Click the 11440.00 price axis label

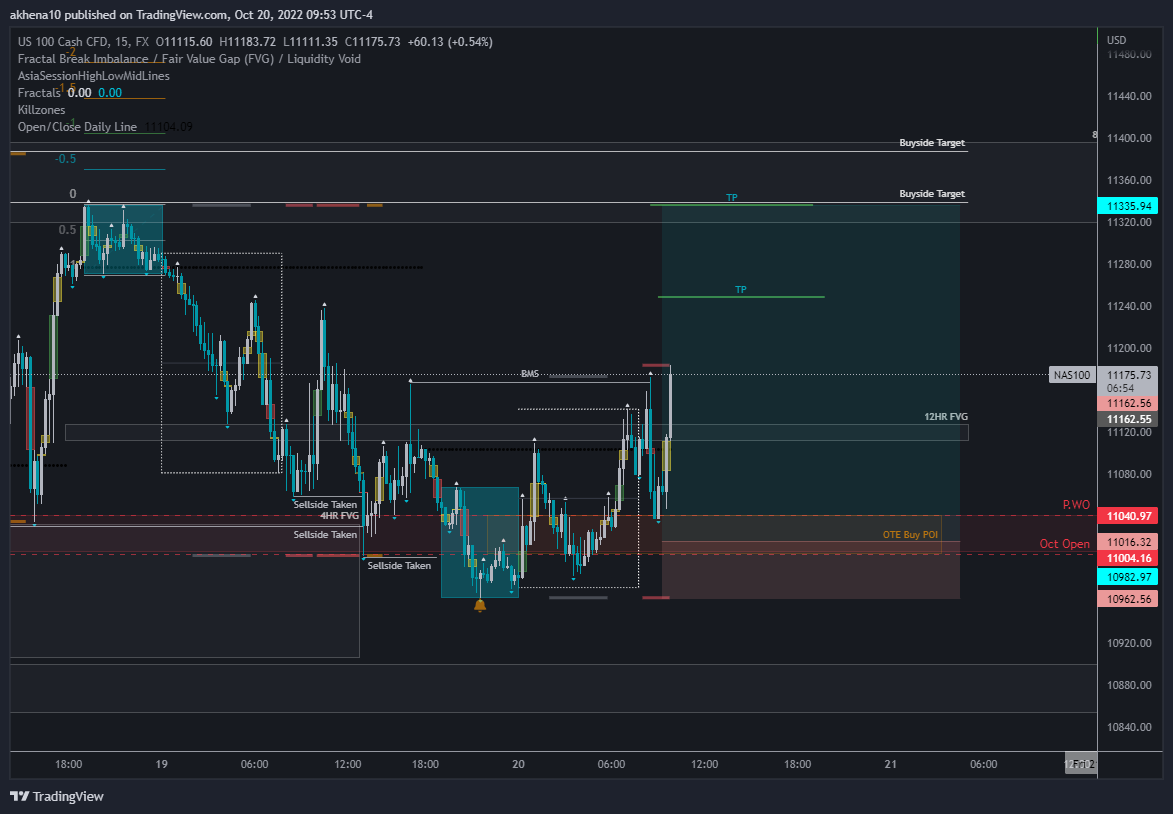(x=1129, y=96)
